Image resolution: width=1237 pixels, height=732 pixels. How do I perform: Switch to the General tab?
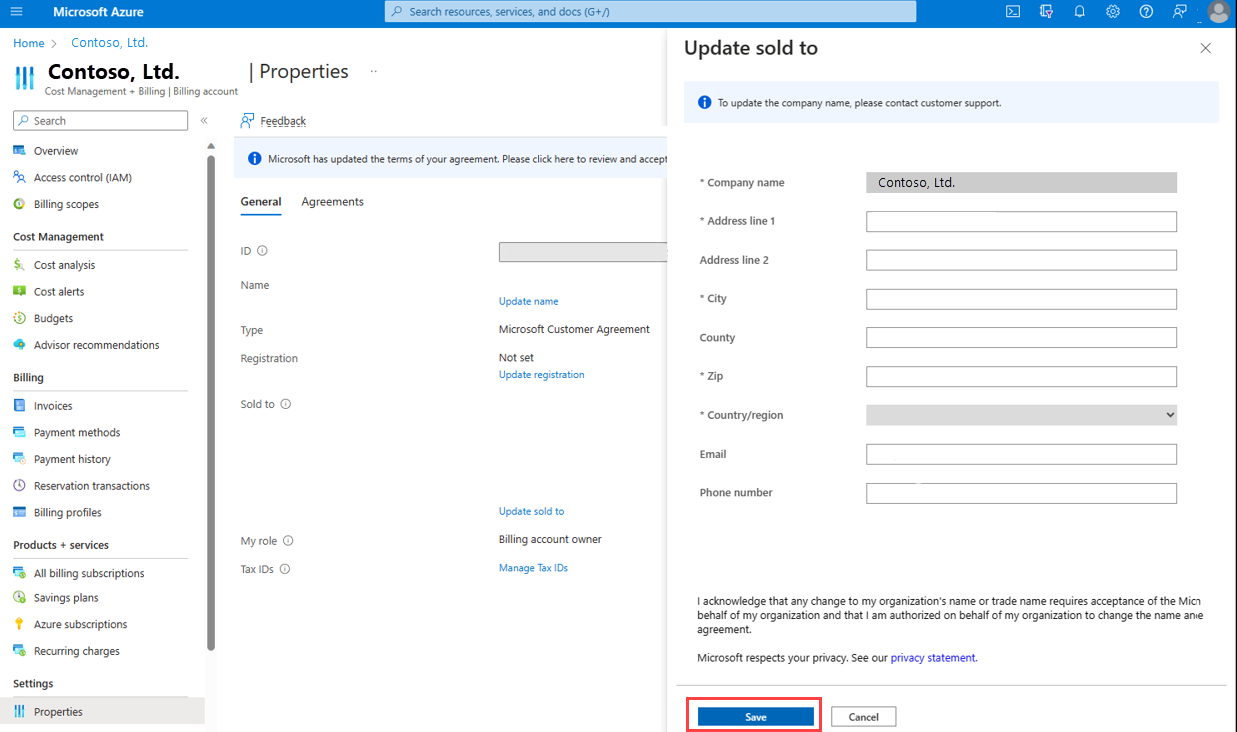point(261,202)
